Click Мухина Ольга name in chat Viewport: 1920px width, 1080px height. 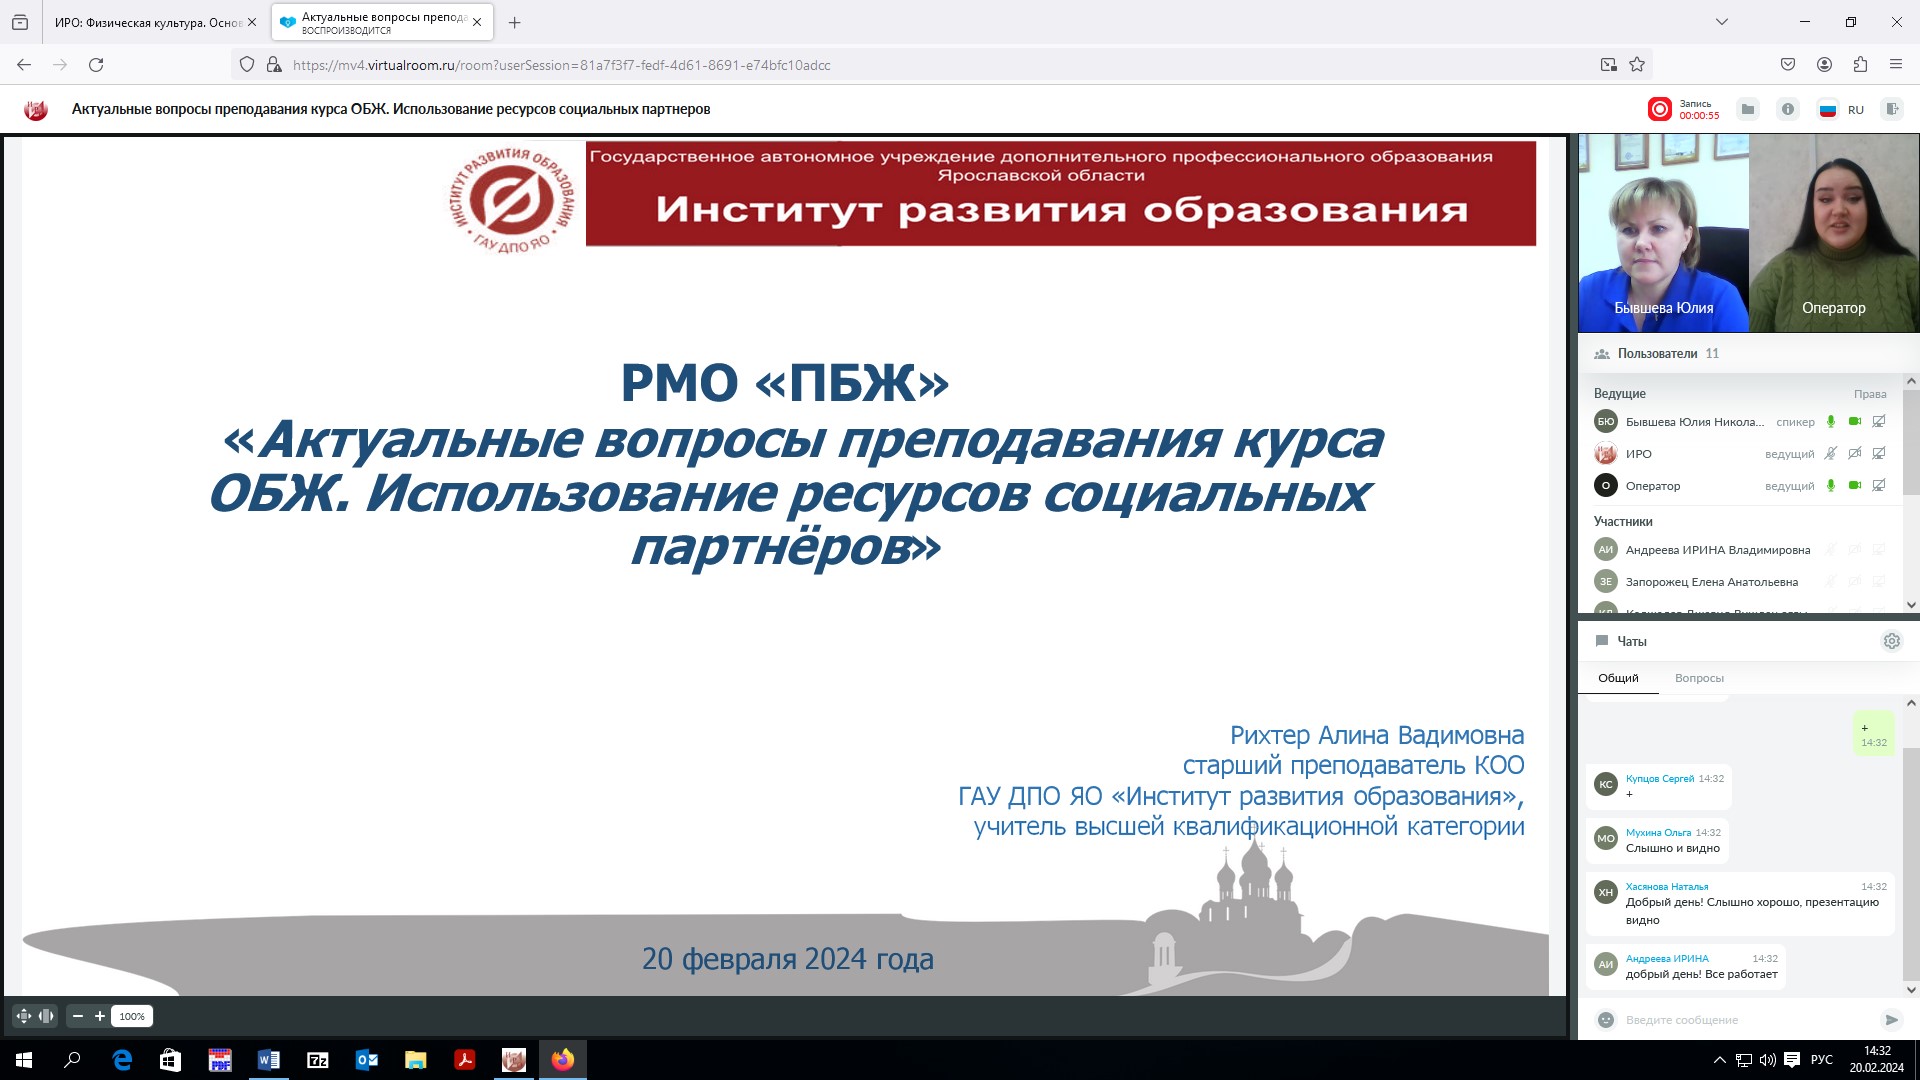(1658, 832)
